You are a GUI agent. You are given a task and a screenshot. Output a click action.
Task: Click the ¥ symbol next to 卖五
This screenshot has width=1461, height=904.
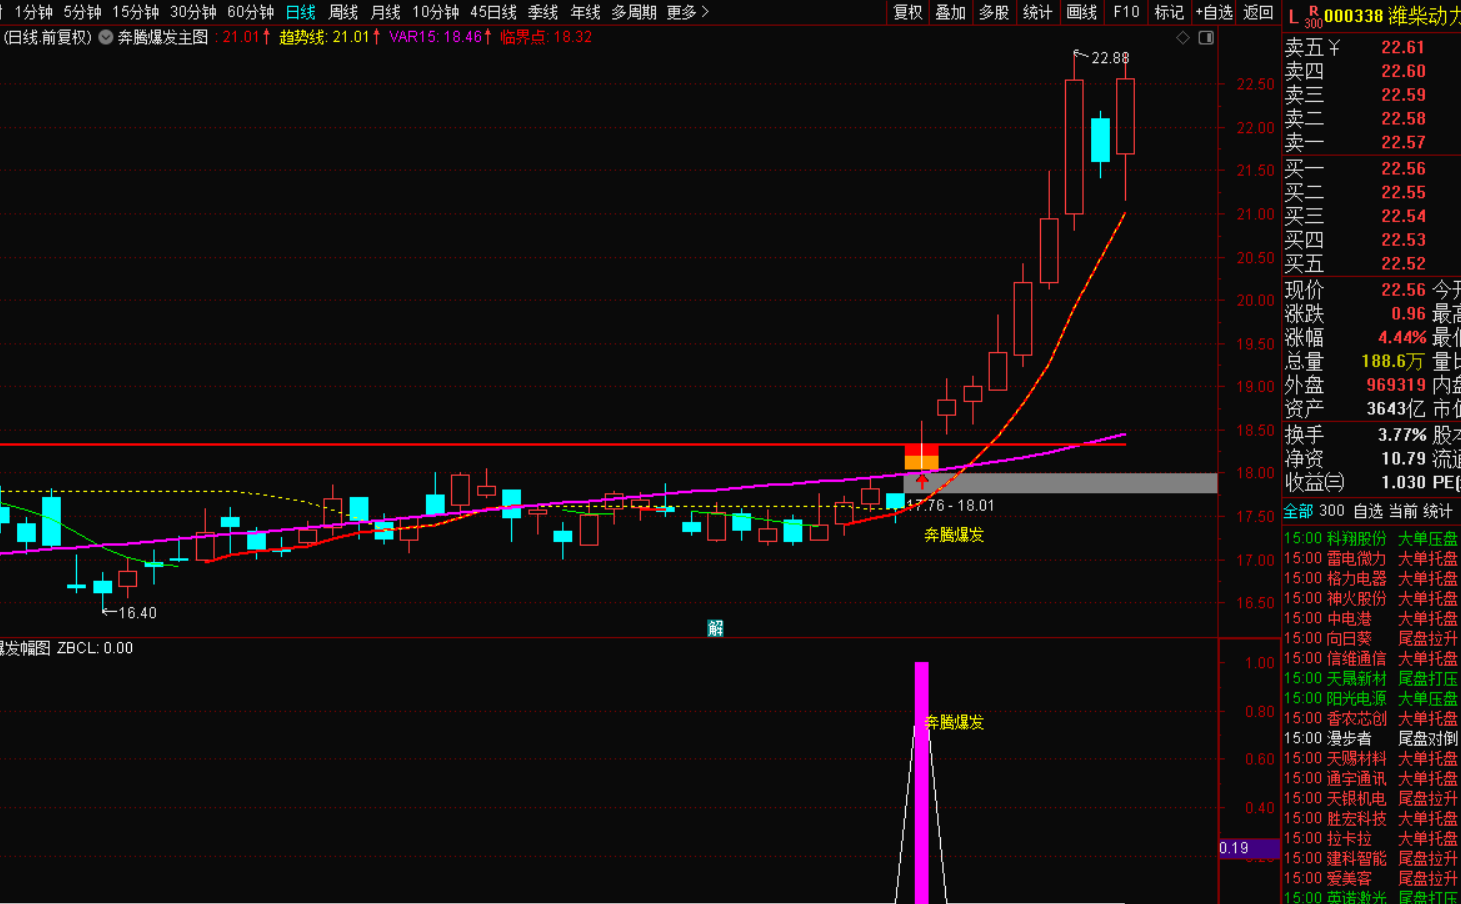(1335, 48)
